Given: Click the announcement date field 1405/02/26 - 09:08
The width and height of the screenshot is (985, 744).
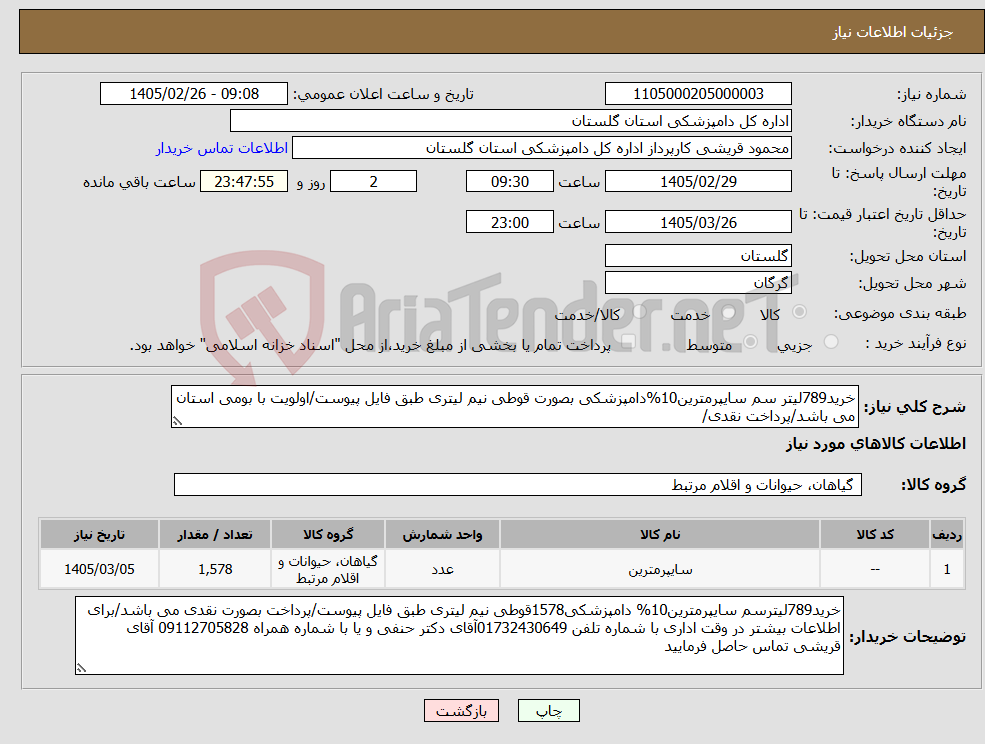Looking at the screenshot, I should tap(193, 94).
